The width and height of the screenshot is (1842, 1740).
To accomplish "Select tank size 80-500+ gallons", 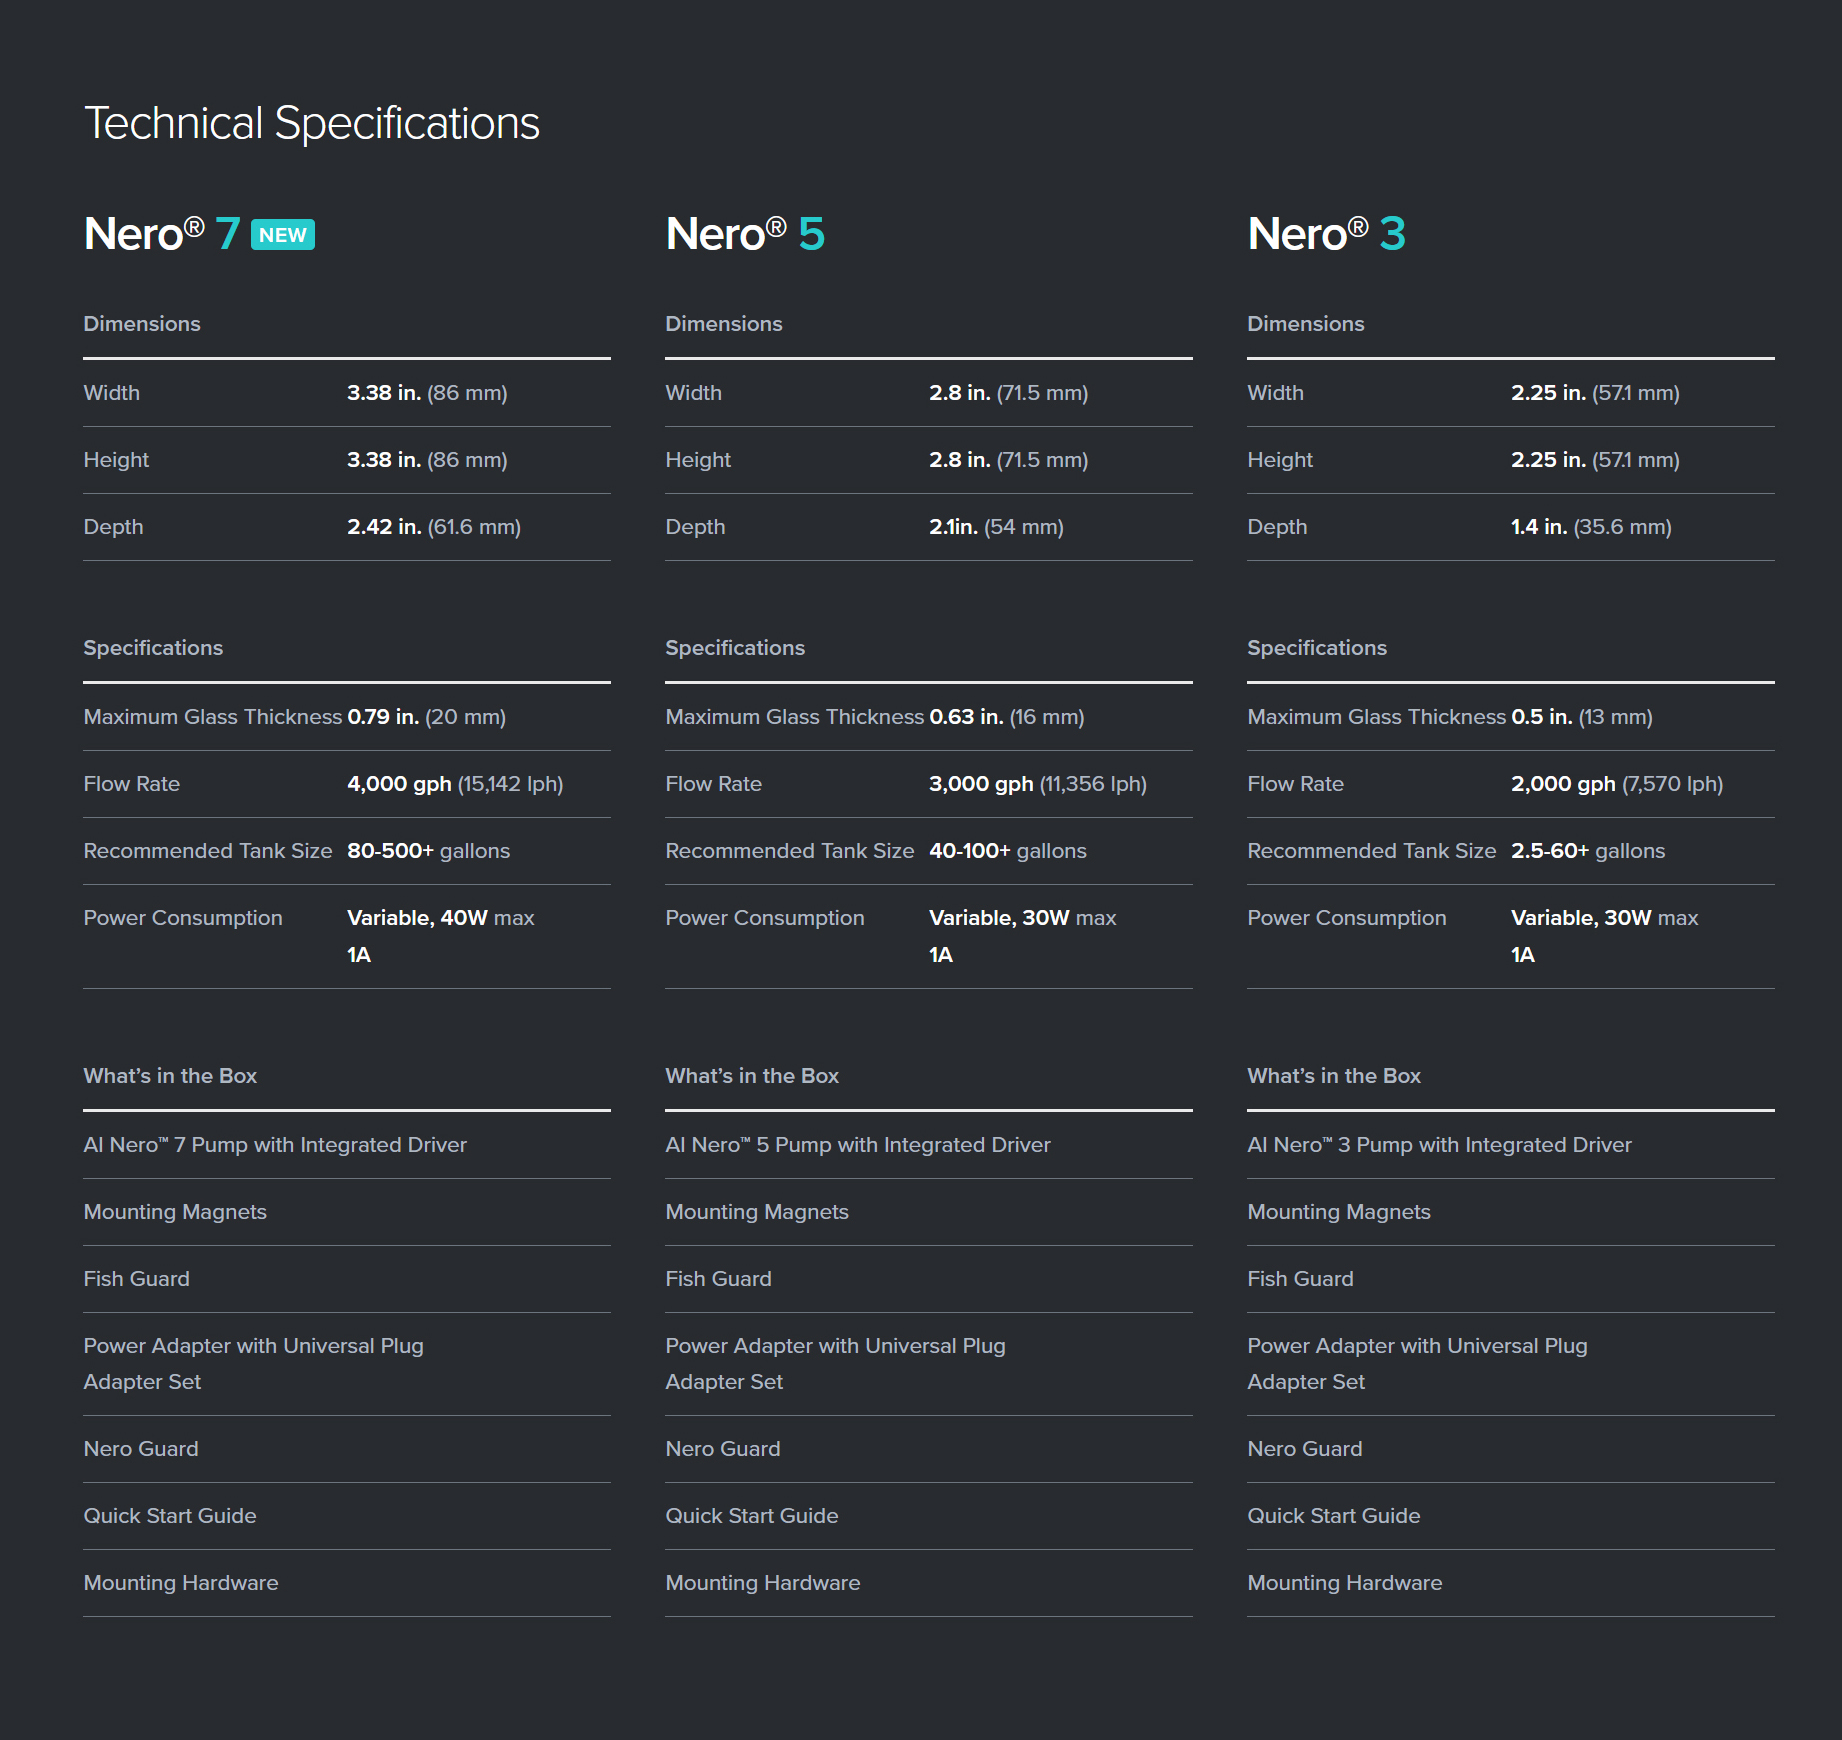I will (429, 851).
